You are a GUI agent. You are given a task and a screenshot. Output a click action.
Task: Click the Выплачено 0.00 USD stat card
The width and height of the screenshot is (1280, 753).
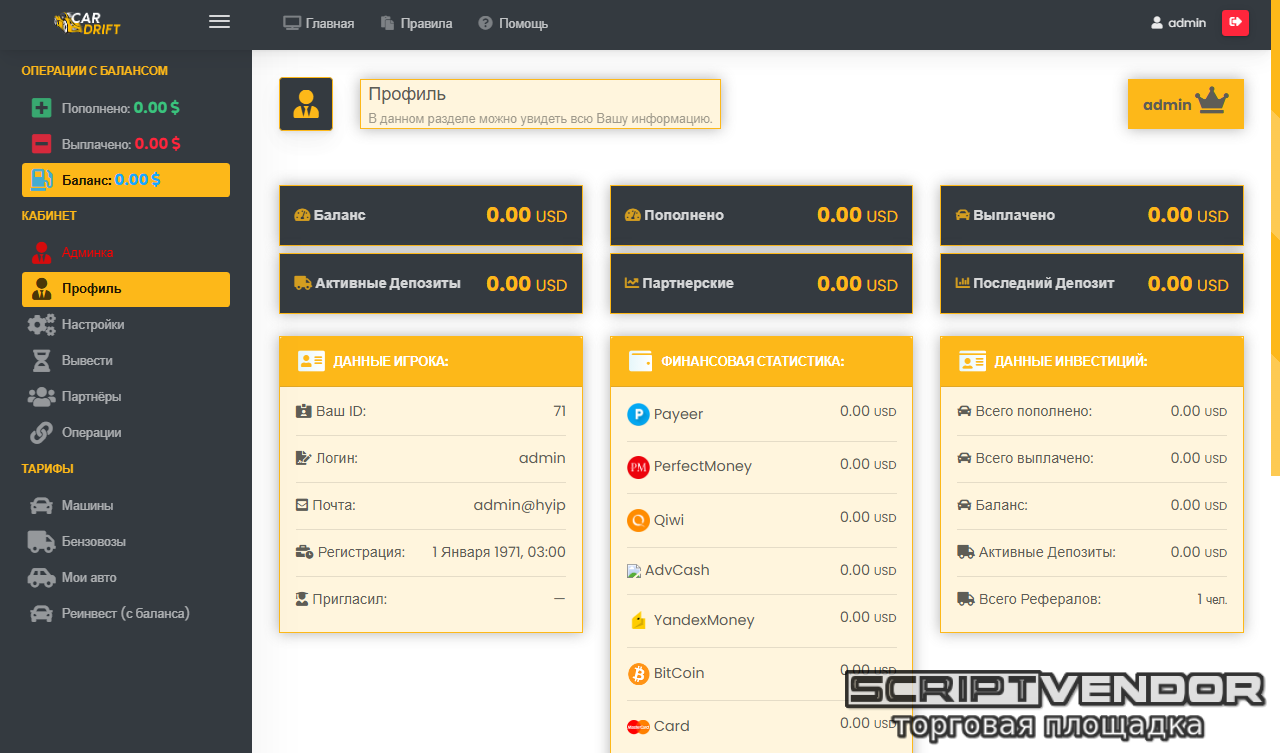(x=1092, y=215)
